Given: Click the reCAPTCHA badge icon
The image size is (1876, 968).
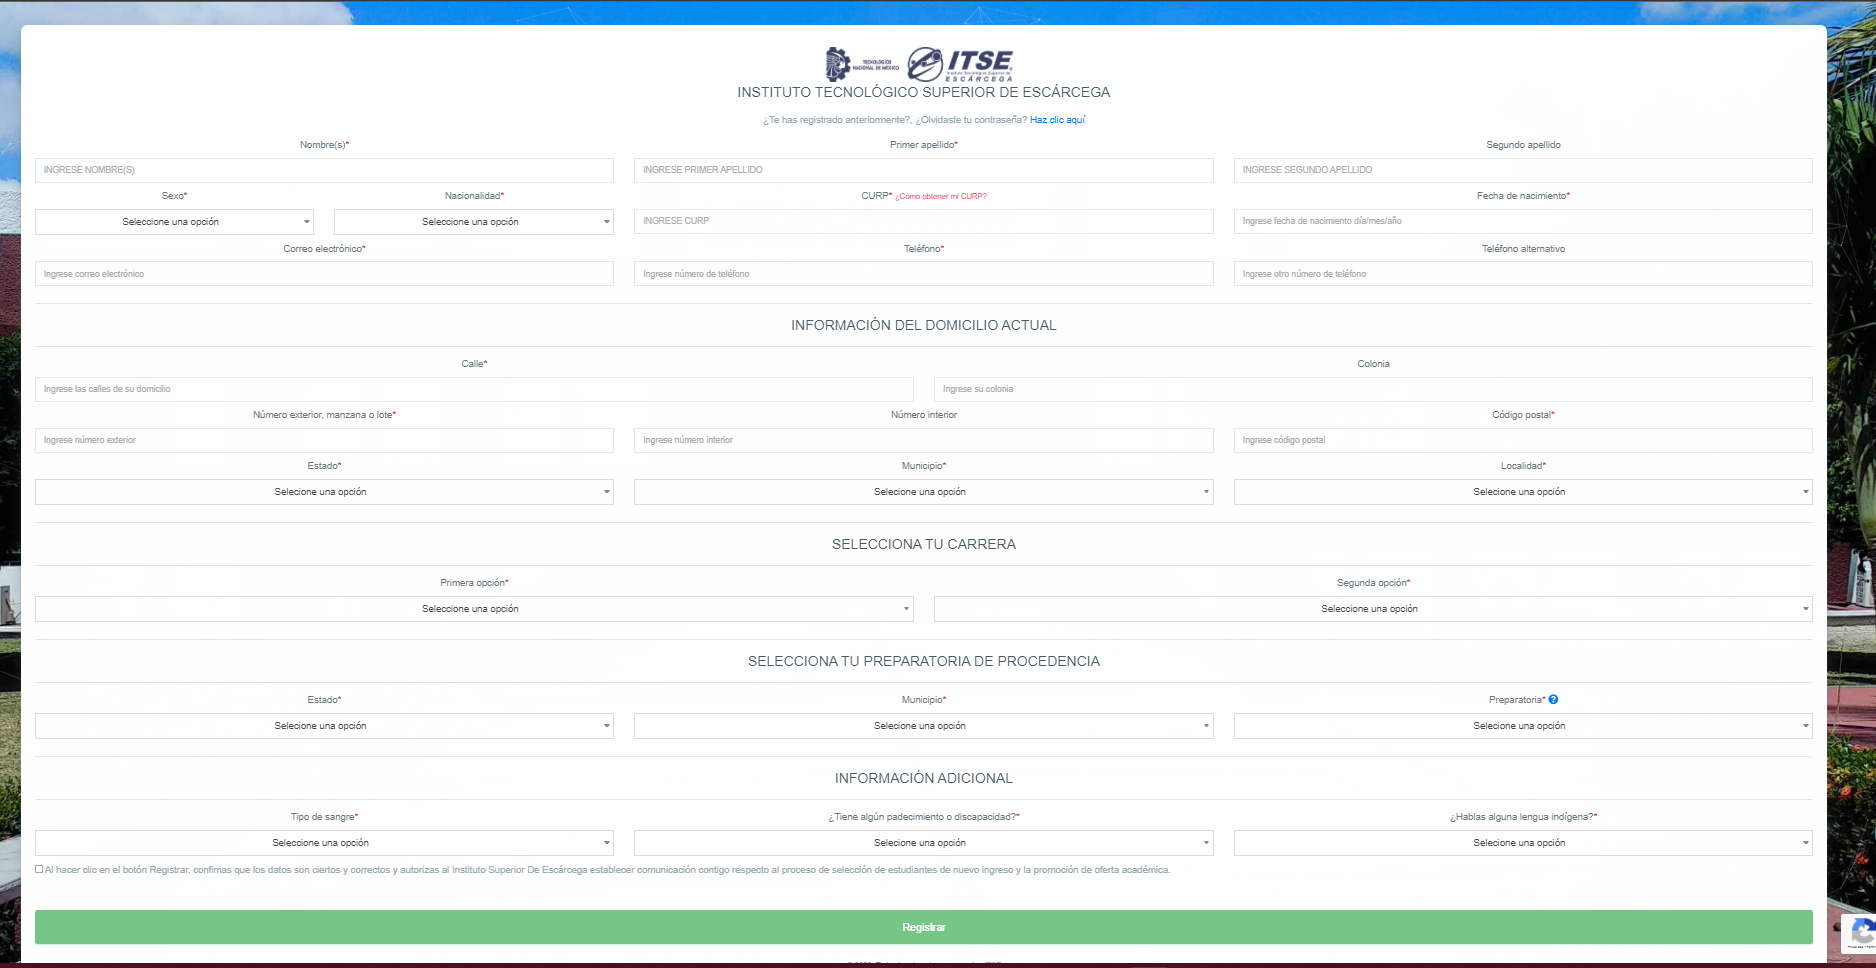Looking at the screenshot, I should [x=1861, y=932].
